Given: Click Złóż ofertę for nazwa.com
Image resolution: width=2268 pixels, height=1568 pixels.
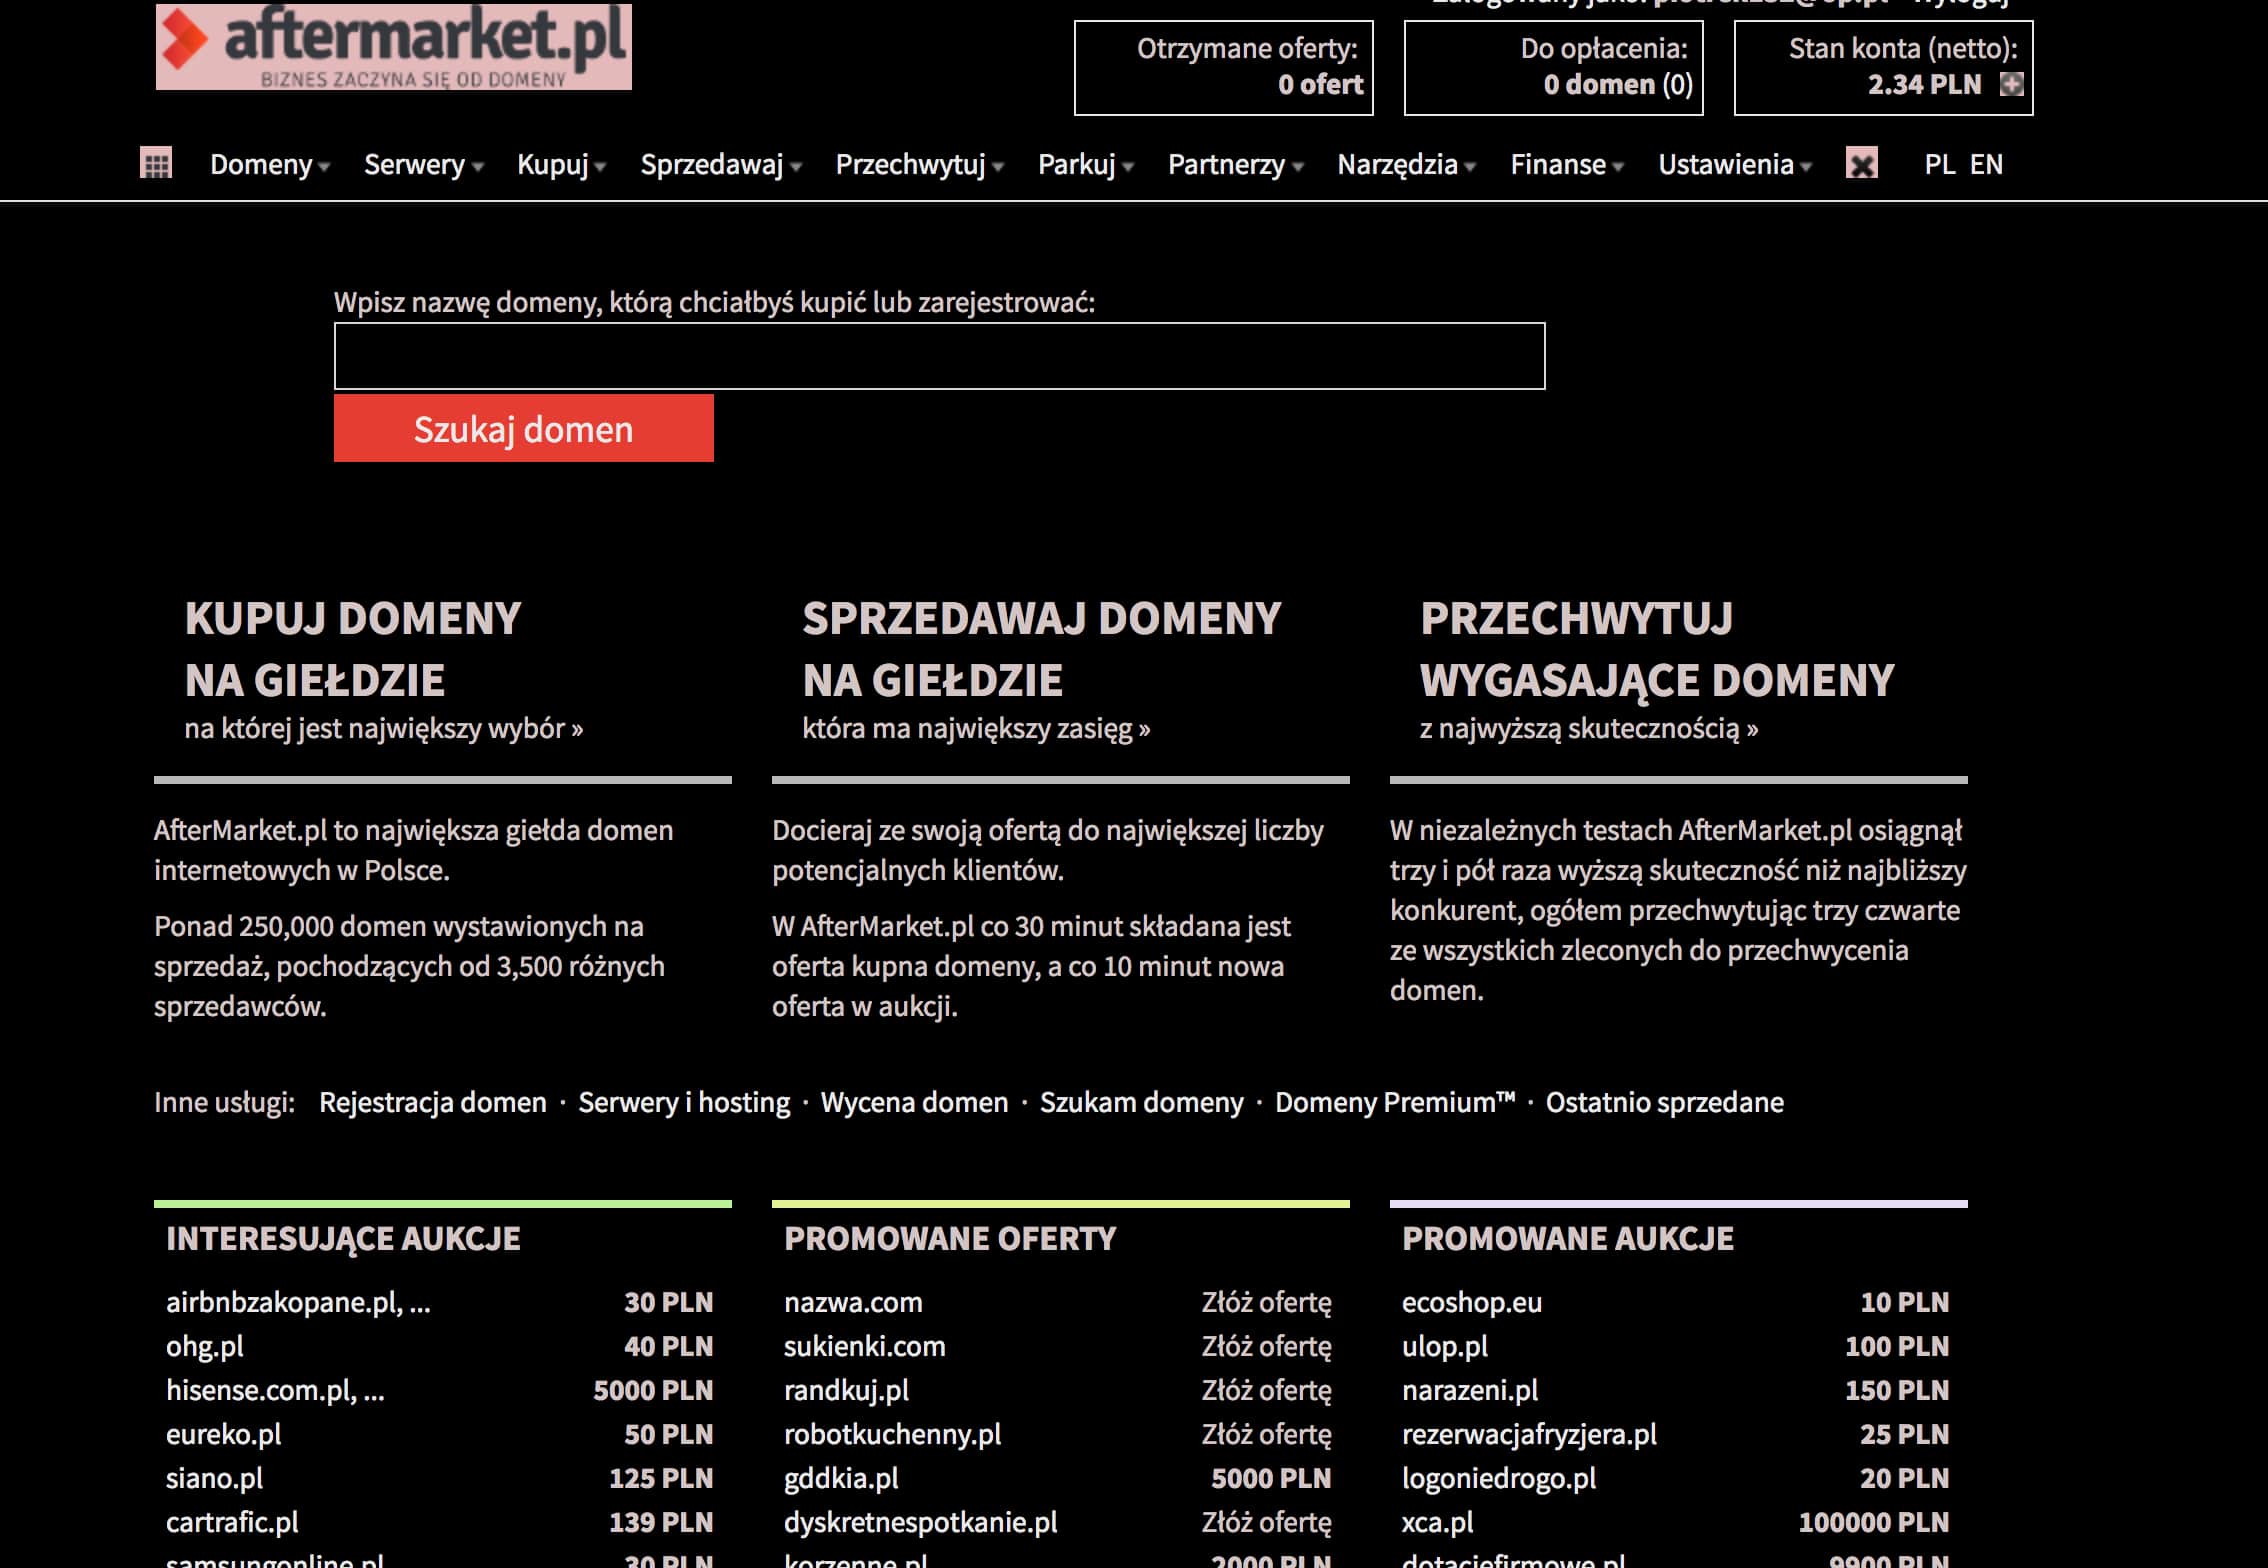Looking at the screenshot, I should pyautogui.click(x=1266, y=1302).
